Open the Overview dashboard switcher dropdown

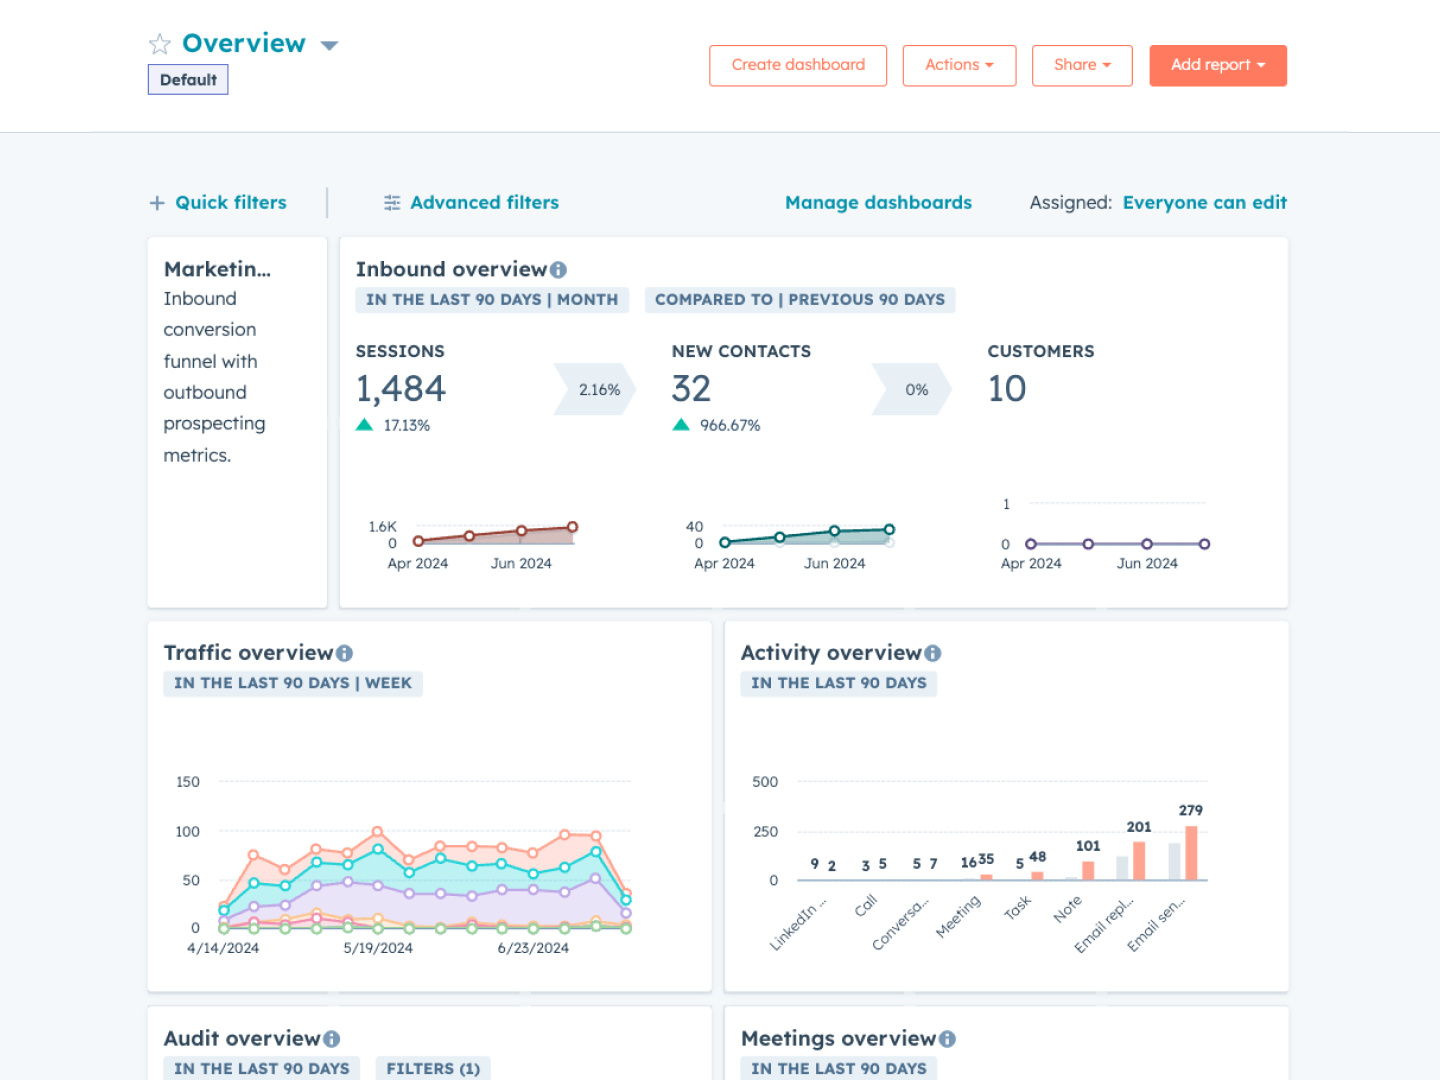pos(329,45)
